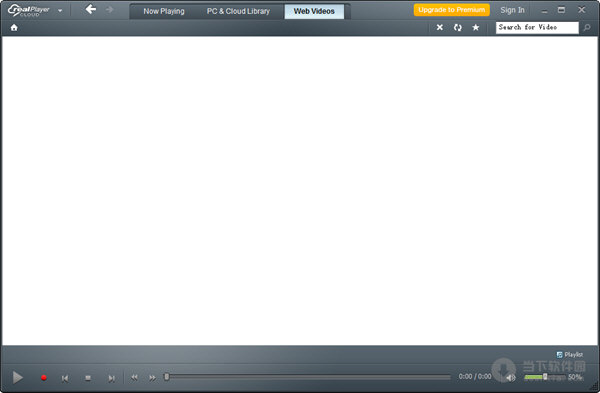Go to the home page icon
This screenshot has height=393, width=600.
[x=14, y=28]
